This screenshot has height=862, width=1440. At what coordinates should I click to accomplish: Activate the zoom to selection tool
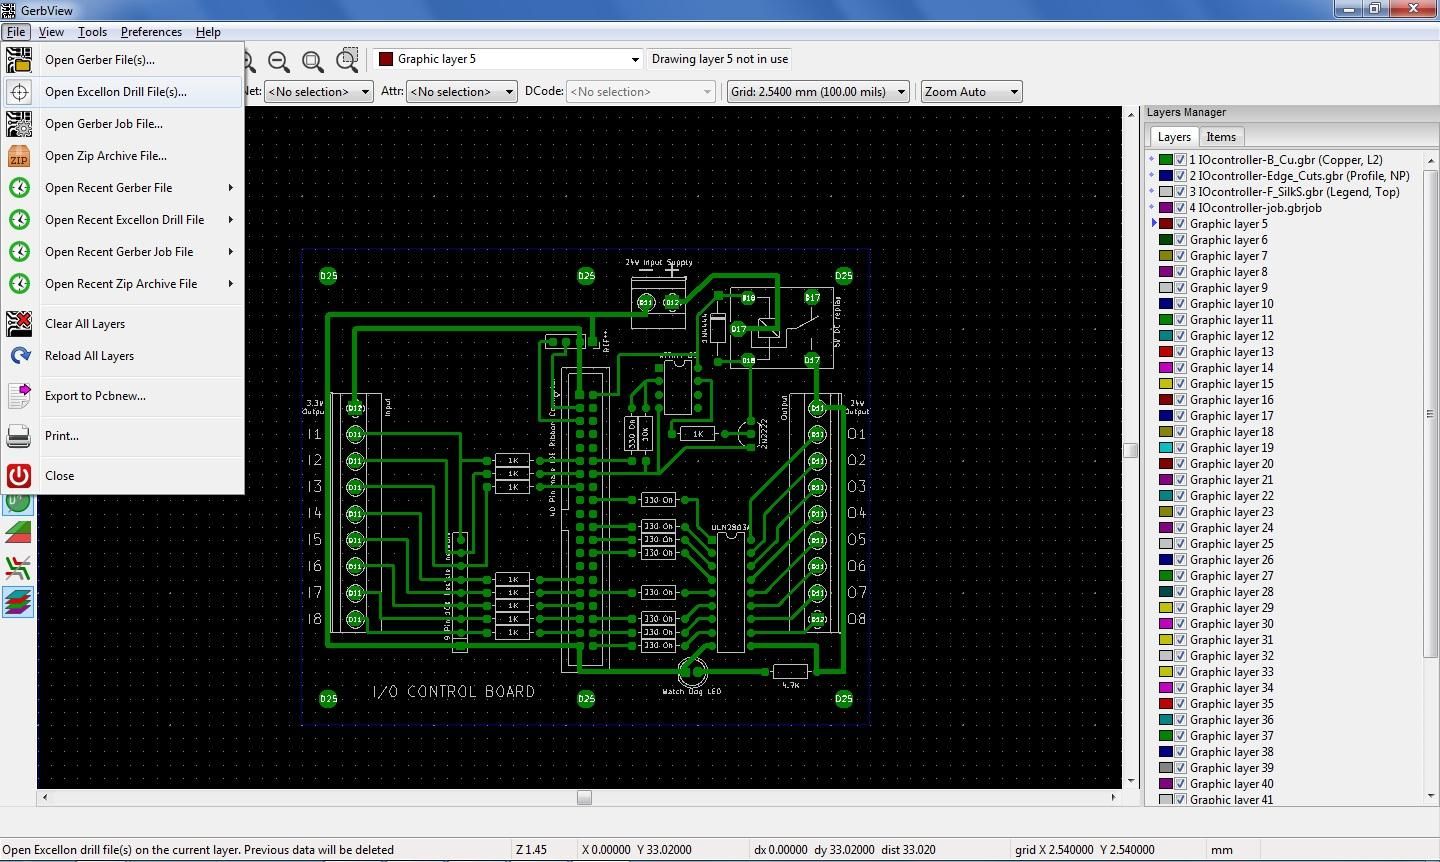(347, 59)
